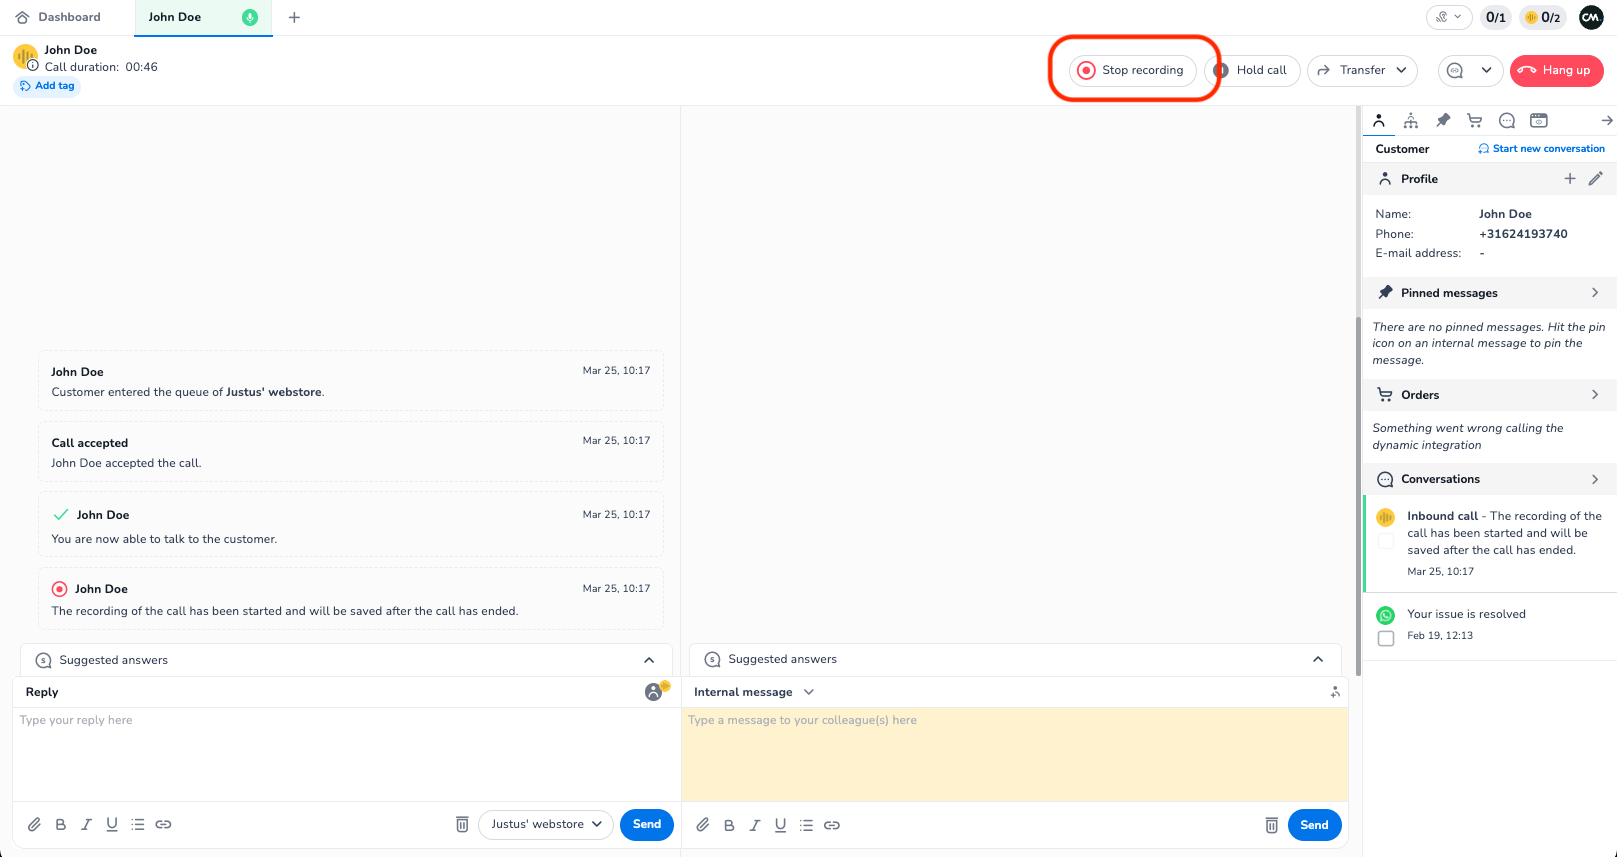Open the Transfer dropdown
This screenshot has height=857, width=1617.
pyautogui.click(x=1362, y=71)
